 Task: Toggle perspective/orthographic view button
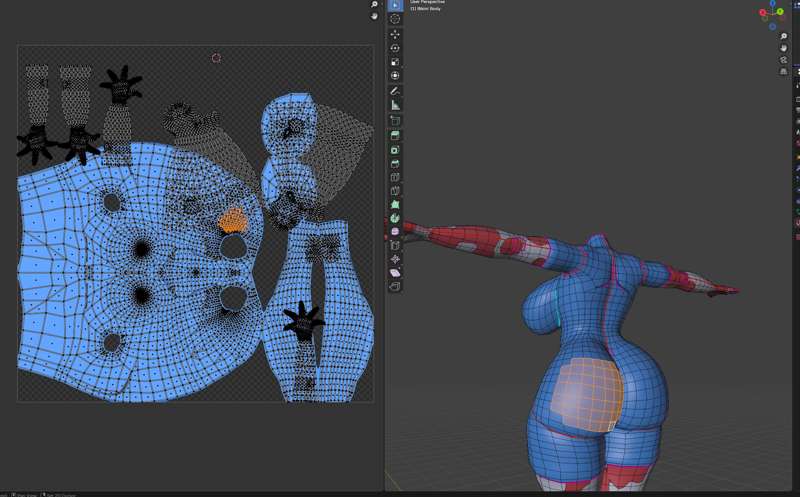point(784,71)
